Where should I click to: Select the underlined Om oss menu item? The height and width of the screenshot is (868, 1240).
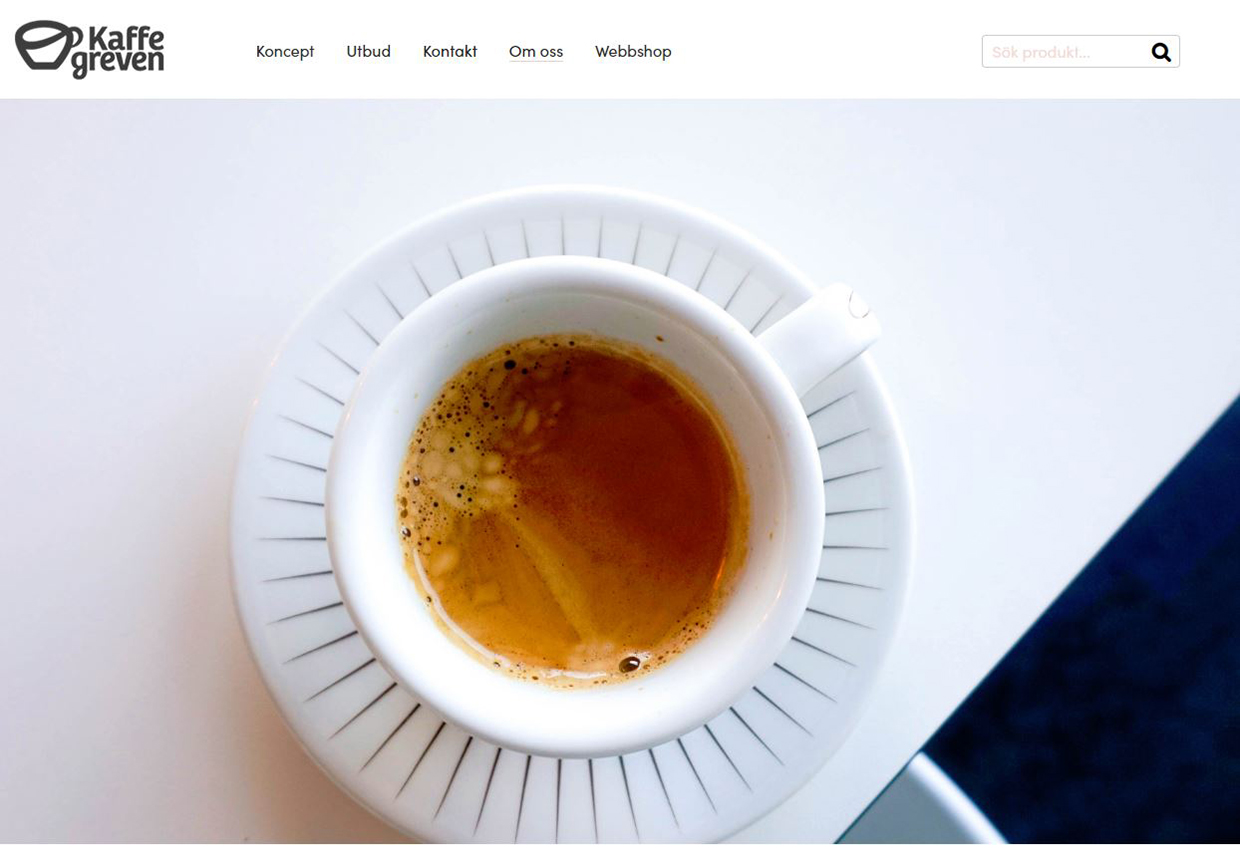tap(536, 51)
